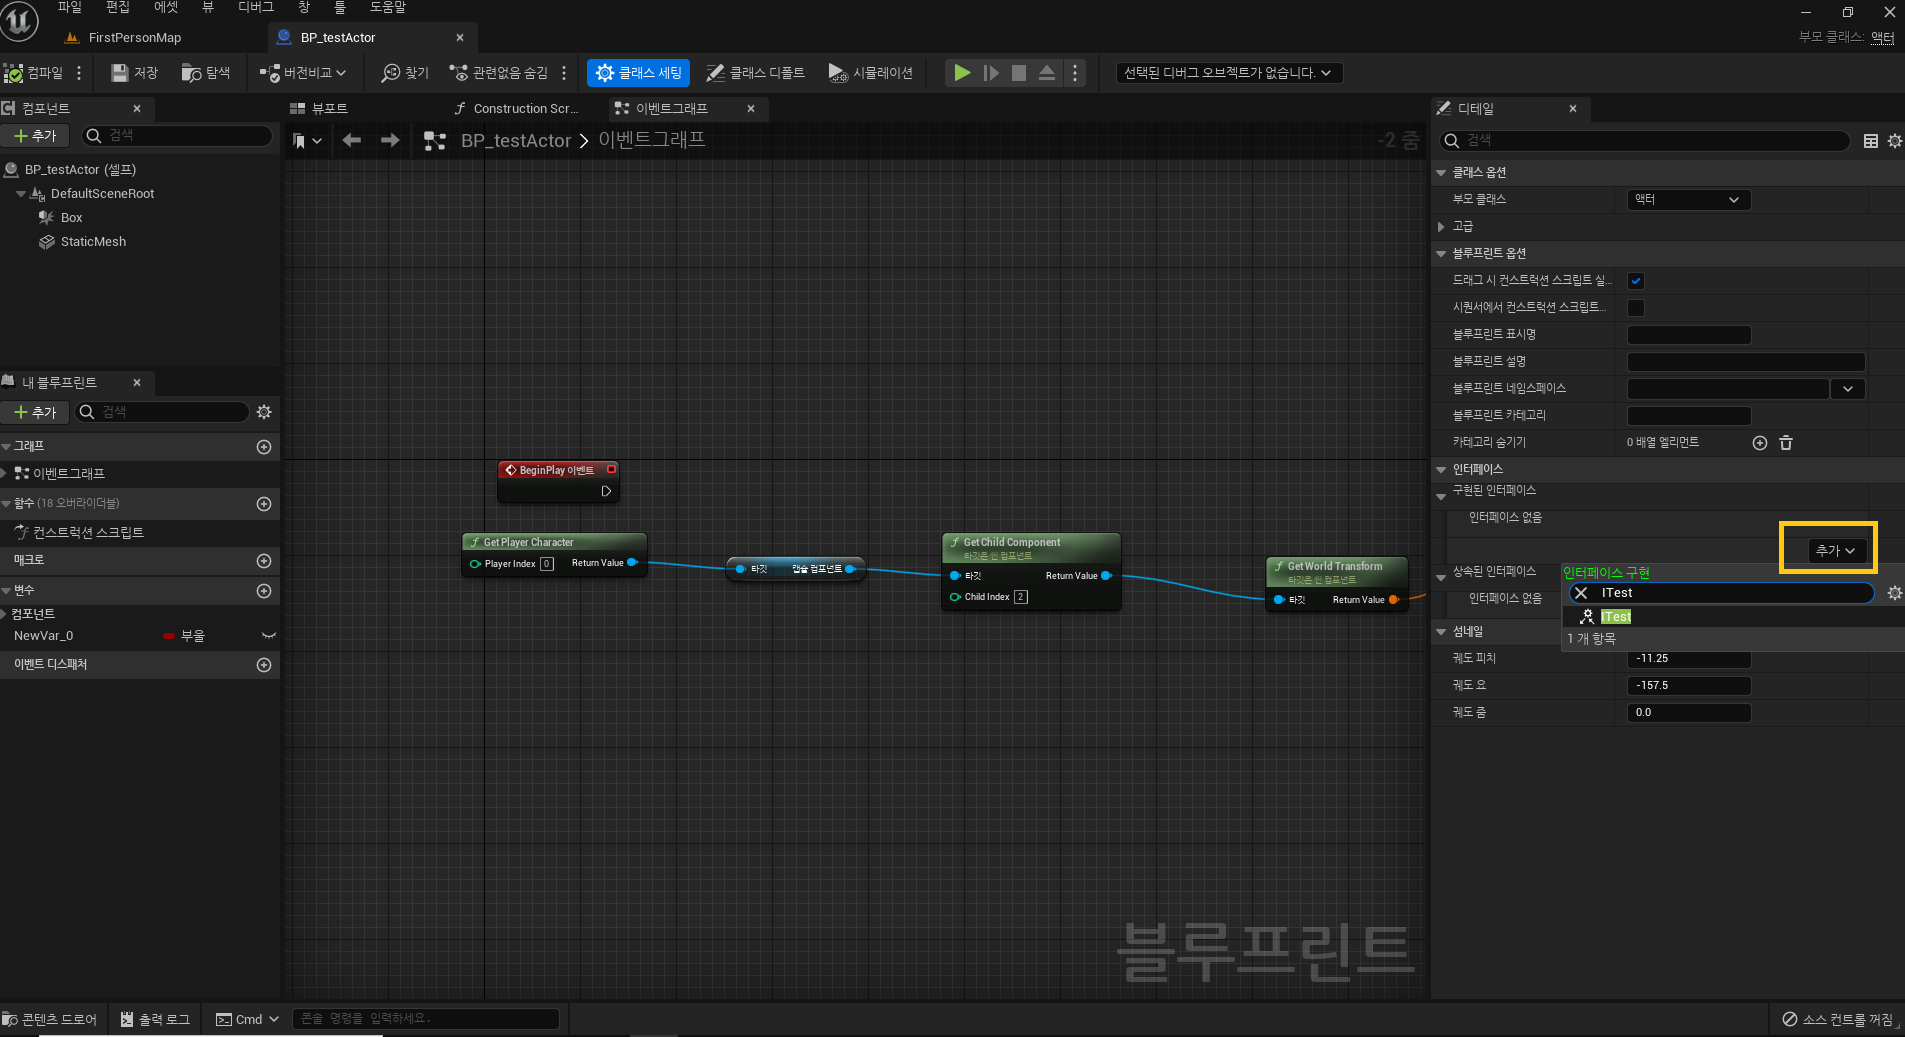Toggle Hide Unrelated (관련없음 숨김)
Screen dimensions: 1905x1037
(x=499, y=73)
